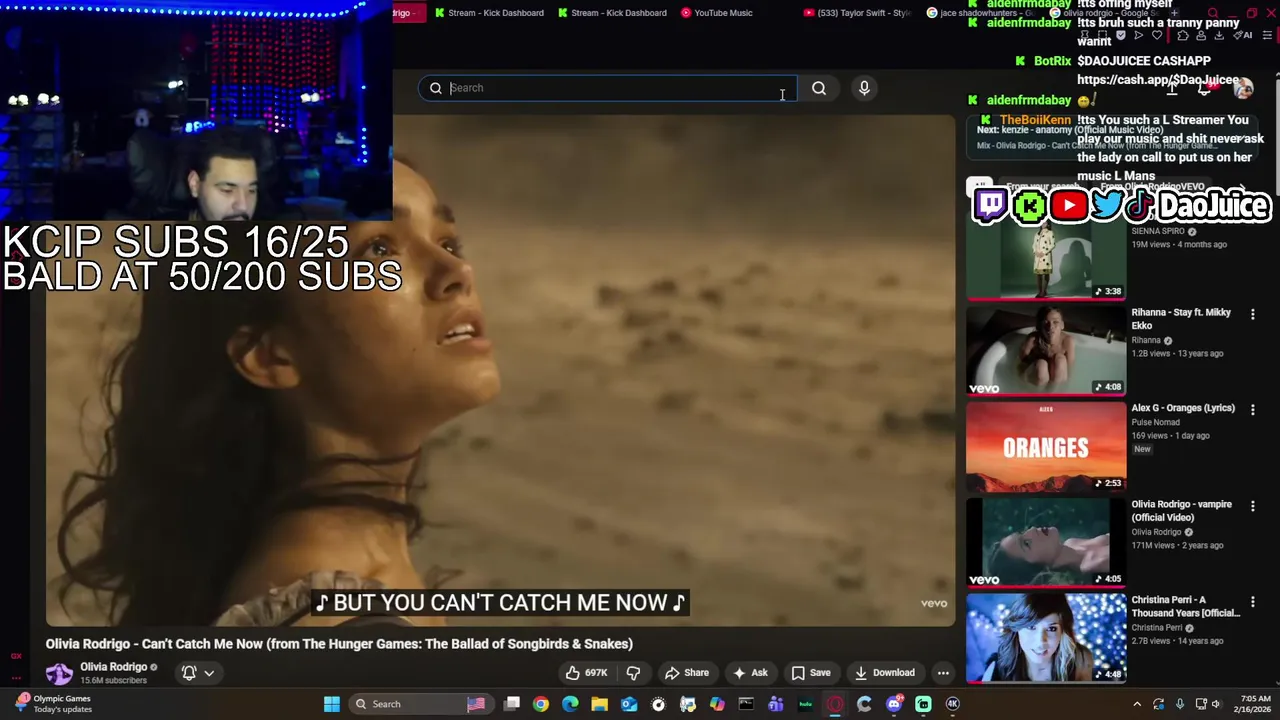This screenshot has height=720, width=1280.
Task: Open options menu for A Thousand Years
Action: [x=1252, y=602]
